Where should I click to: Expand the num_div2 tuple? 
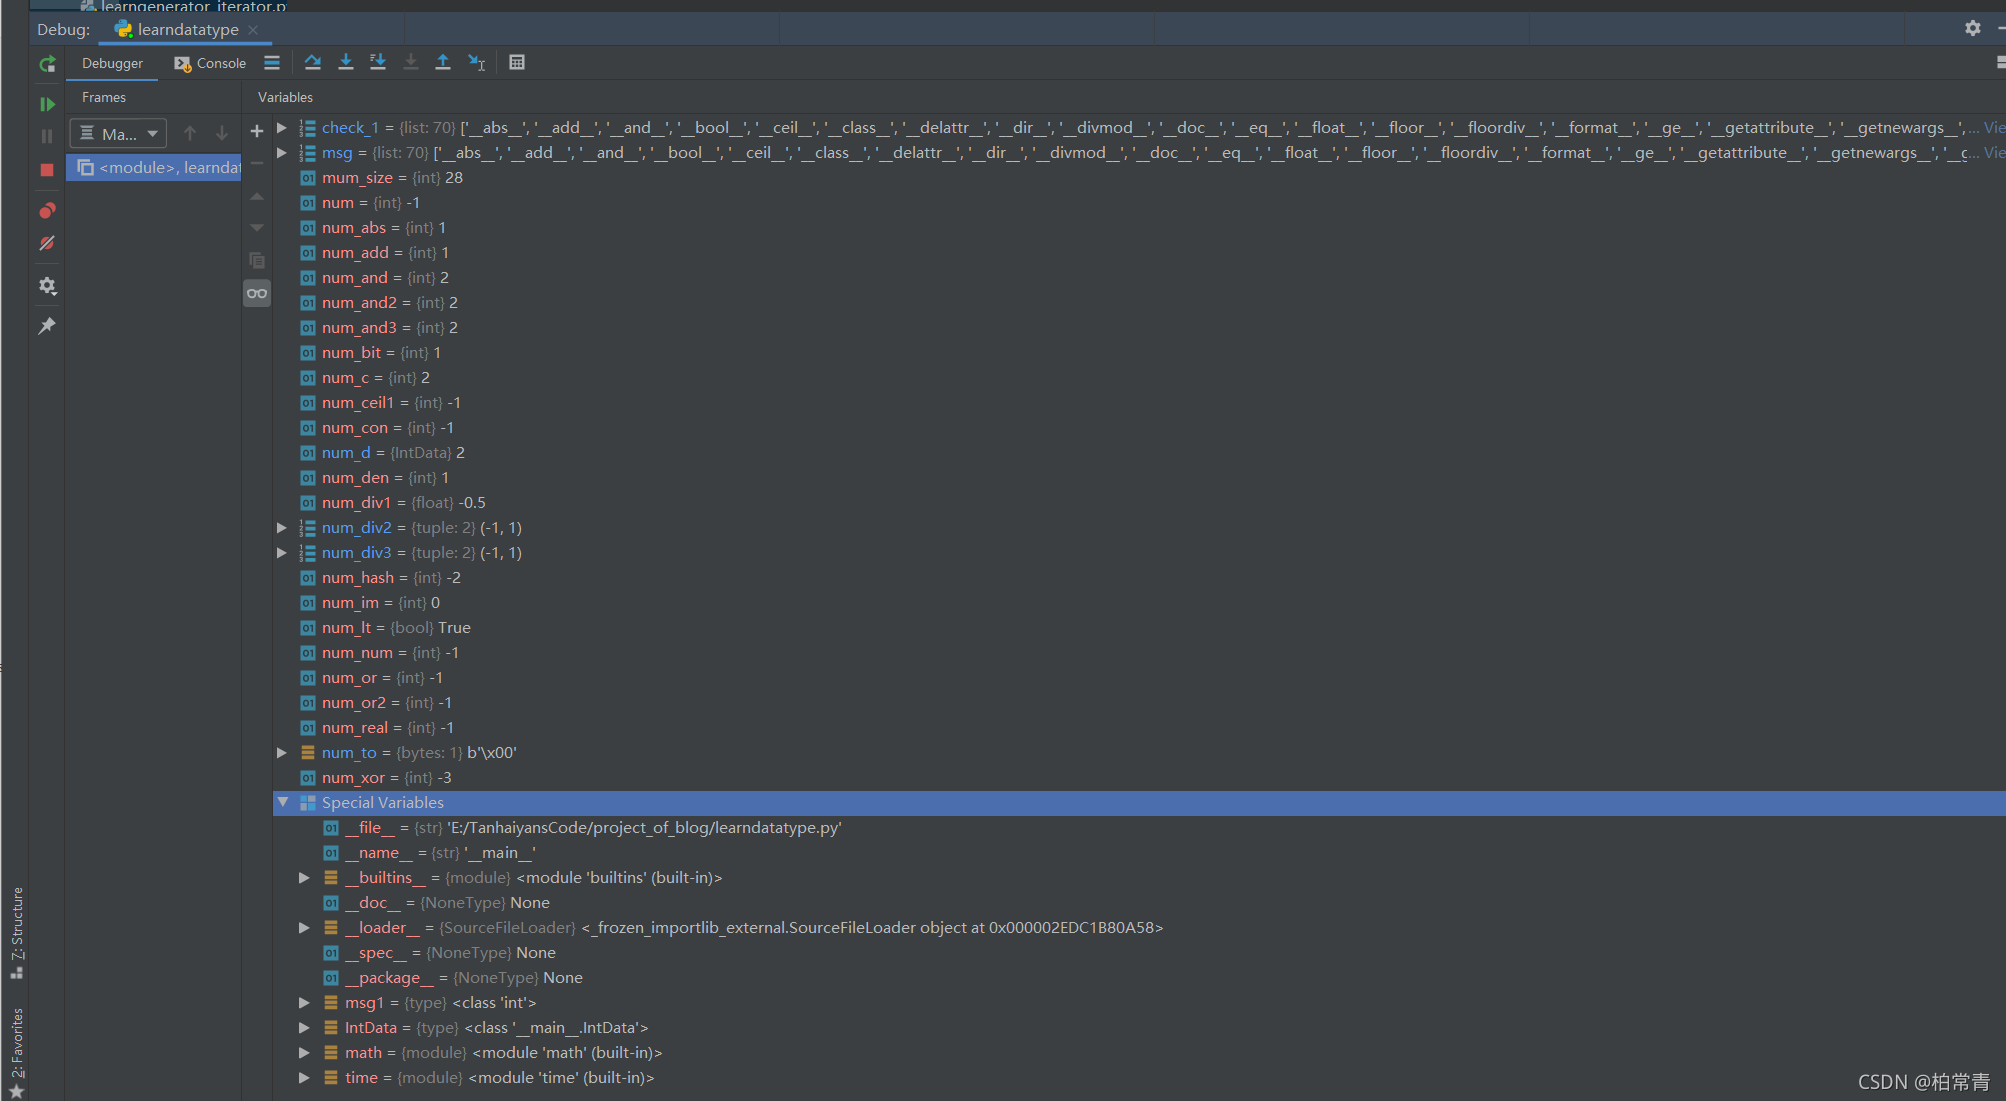282,528
